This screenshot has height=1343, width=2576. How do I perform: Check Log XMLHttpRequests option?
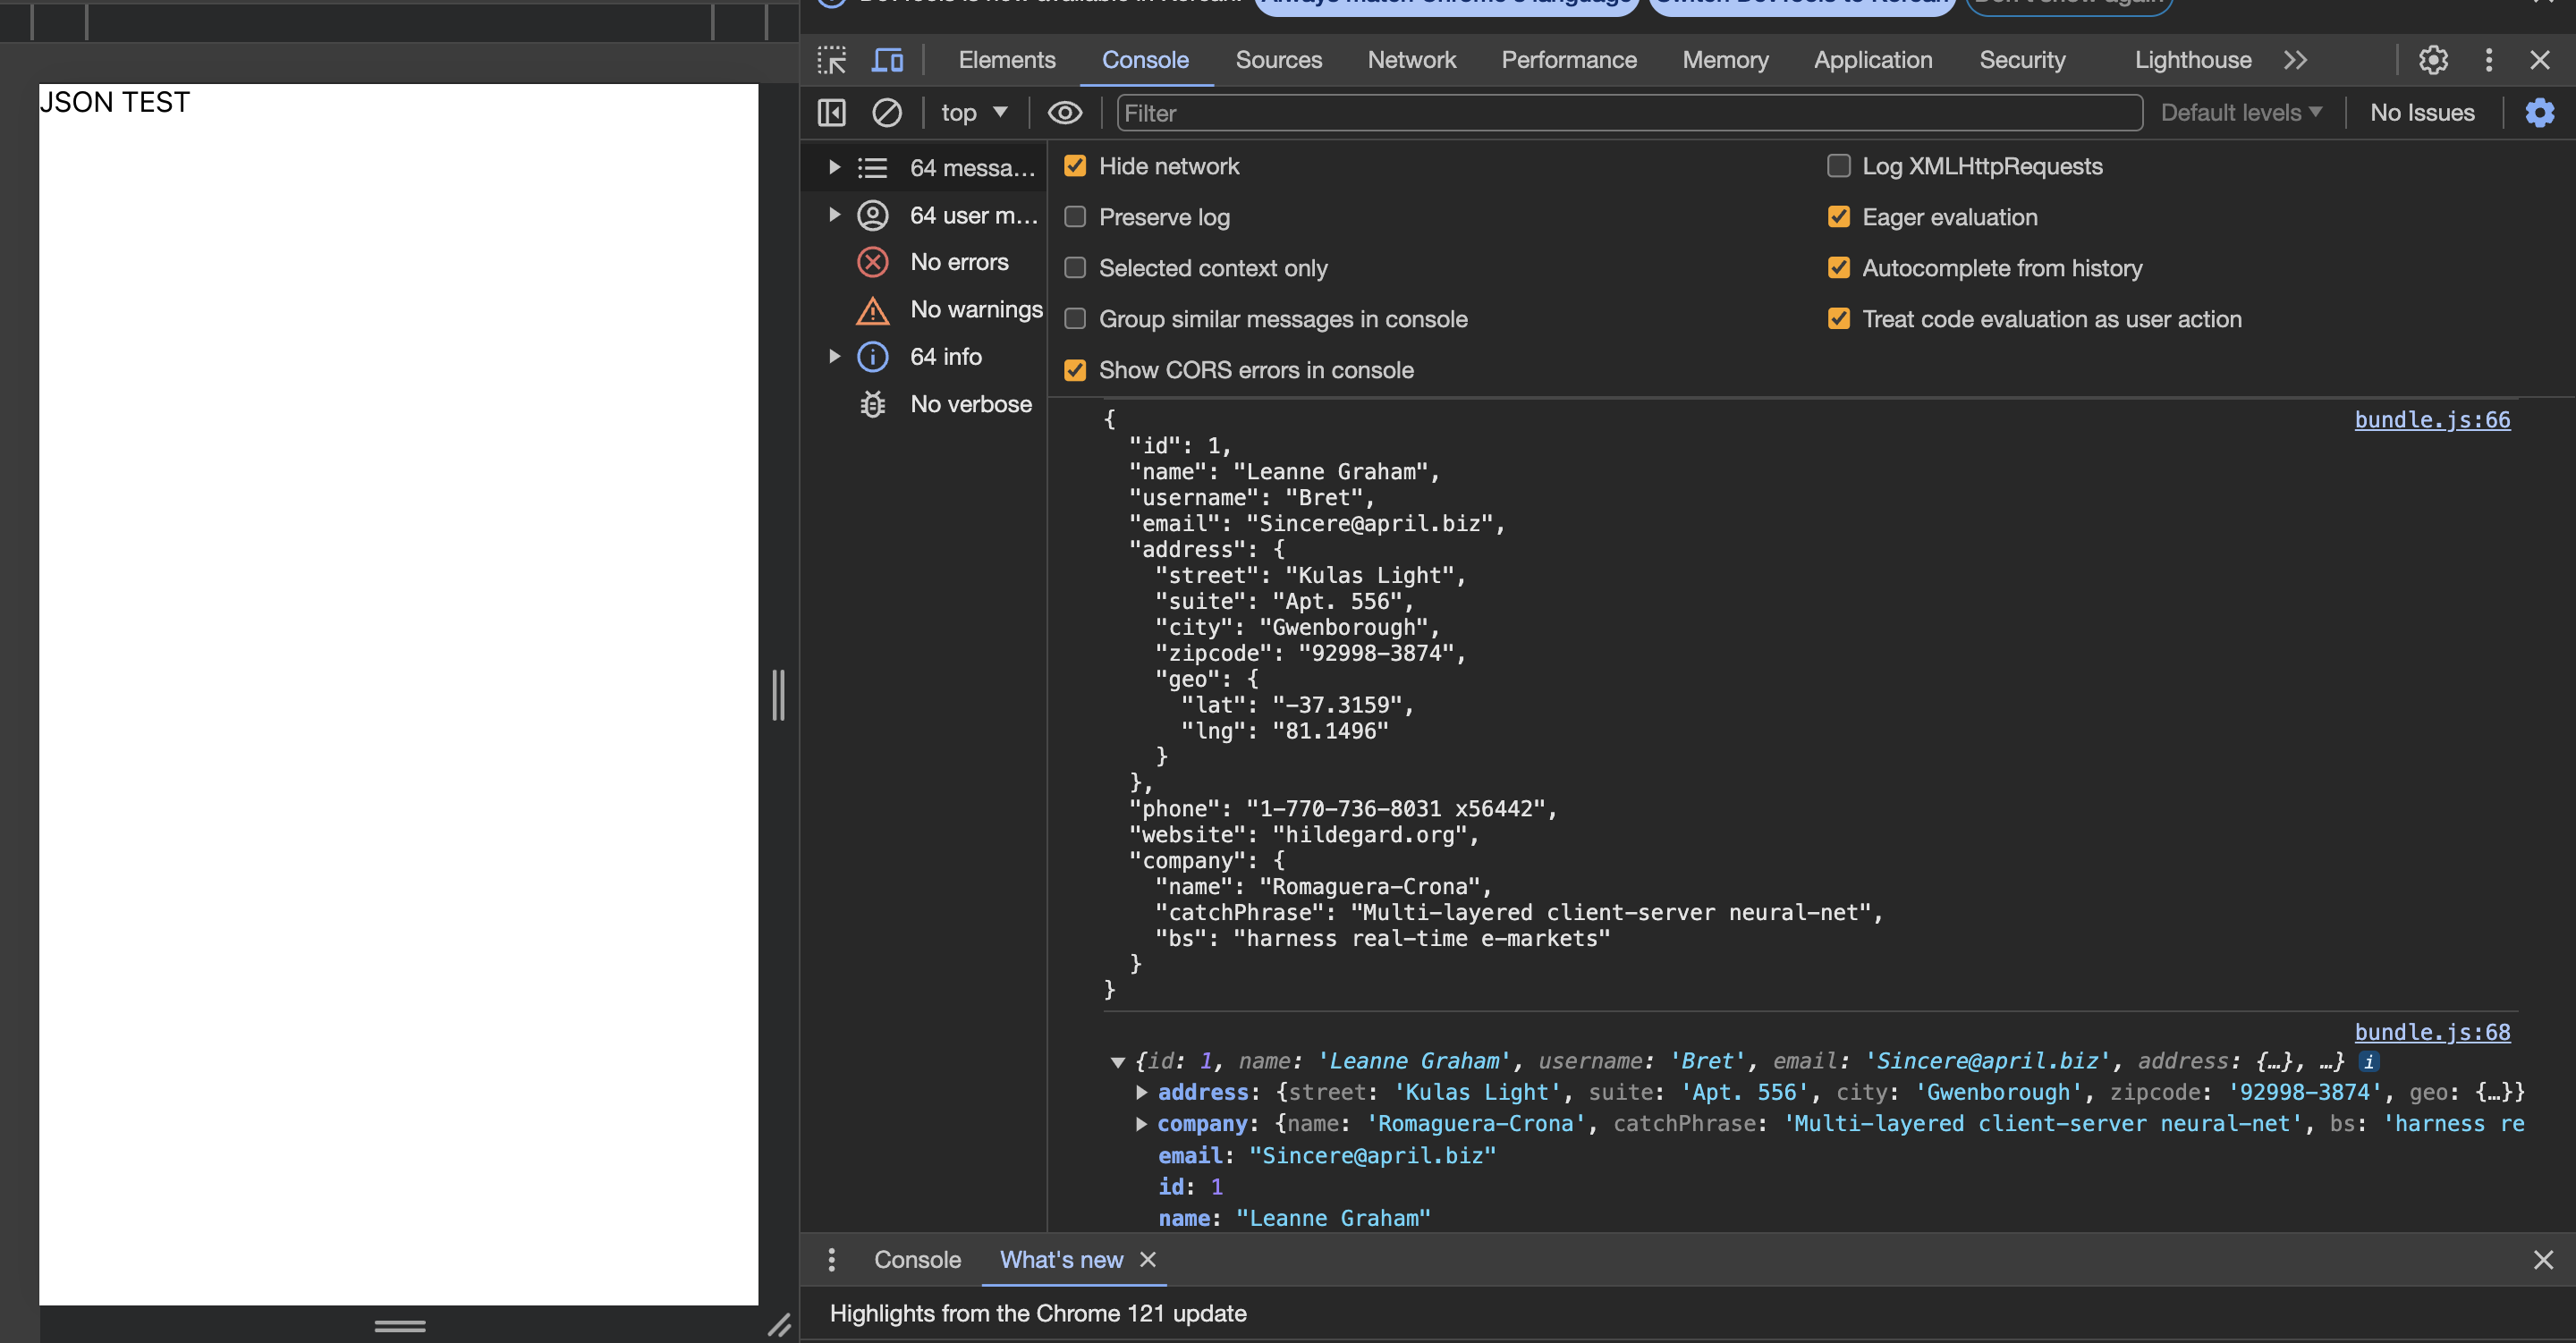[x=1838, y=166]
